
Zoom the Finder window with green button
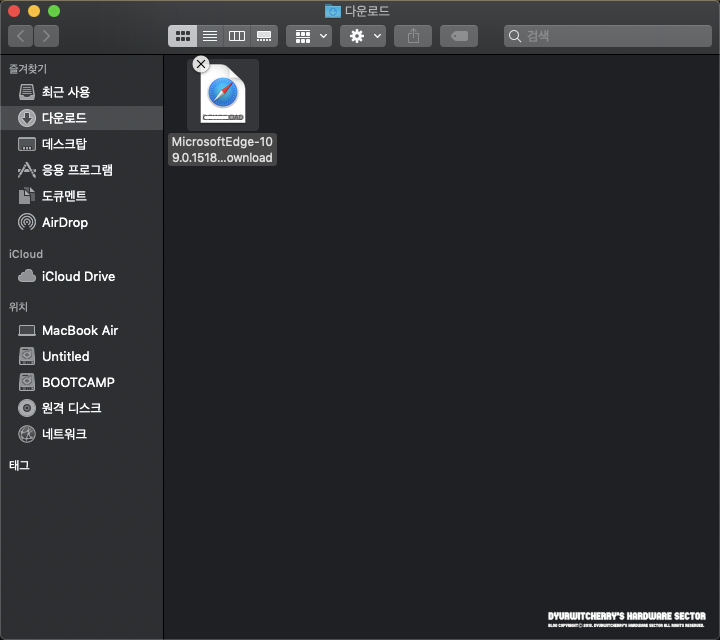54,11
